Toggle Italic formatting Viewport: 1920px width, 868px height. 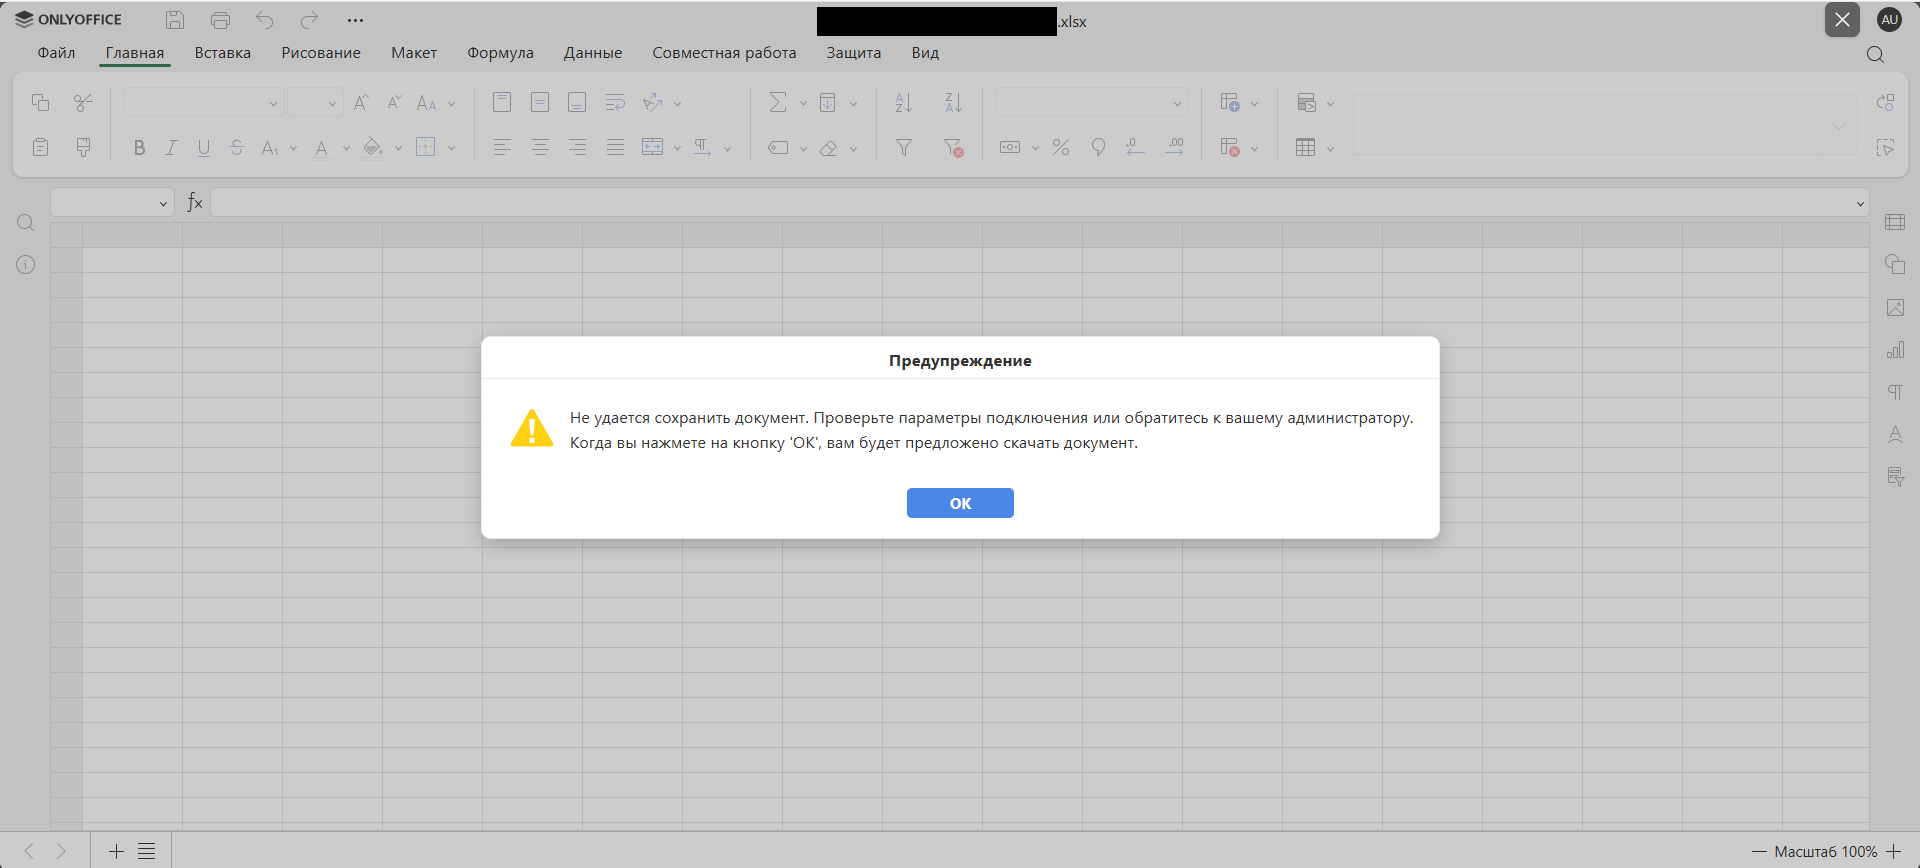click(171, 148)
